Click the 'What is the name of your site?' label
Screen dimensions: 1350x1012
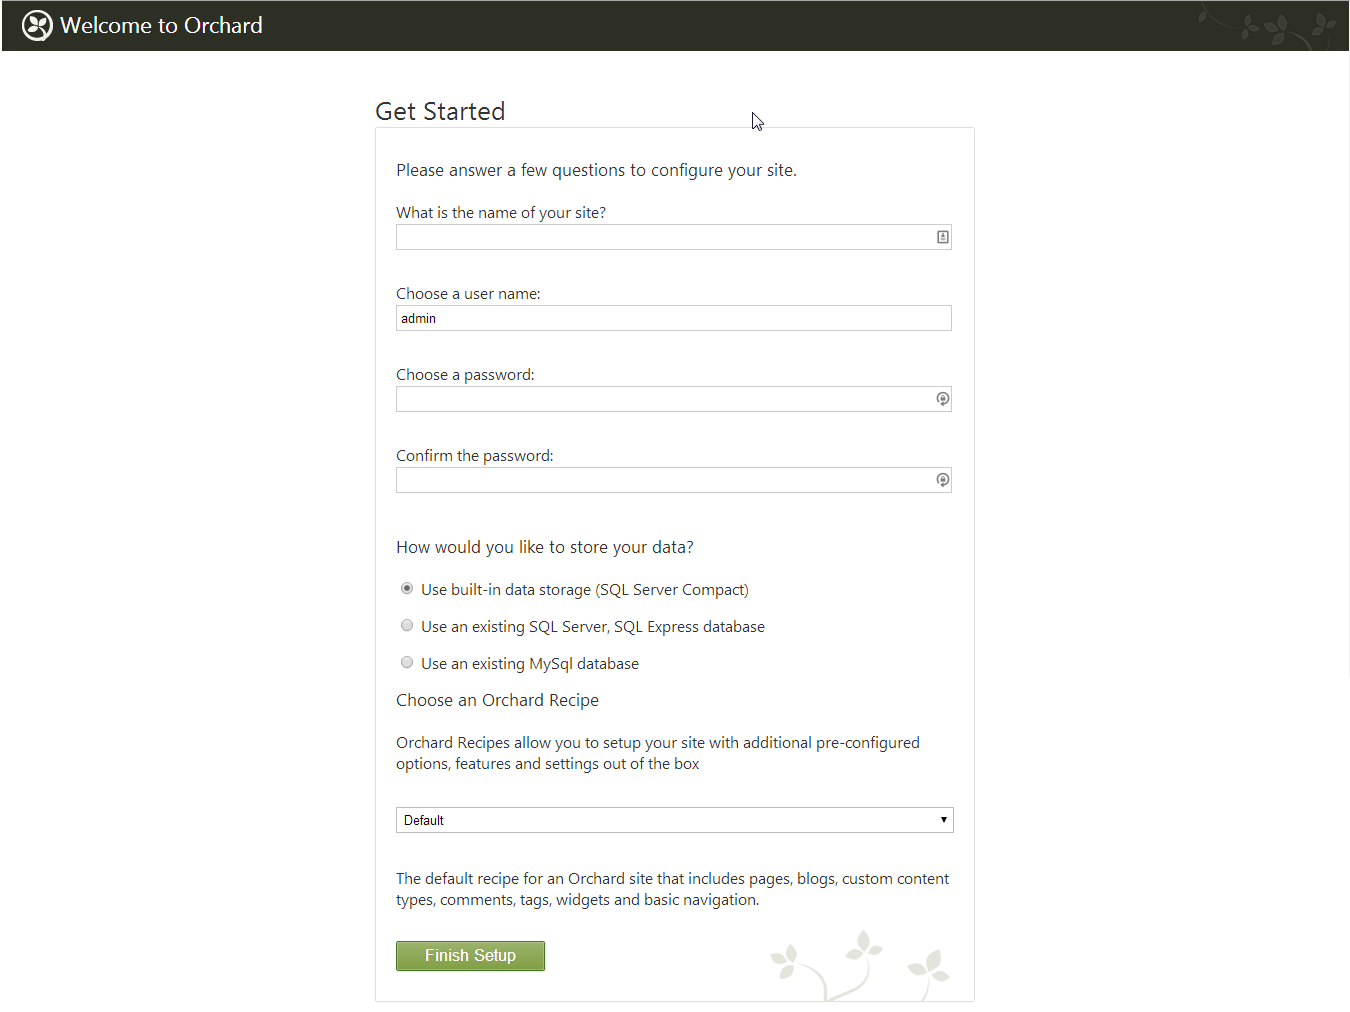click(501, 213)
